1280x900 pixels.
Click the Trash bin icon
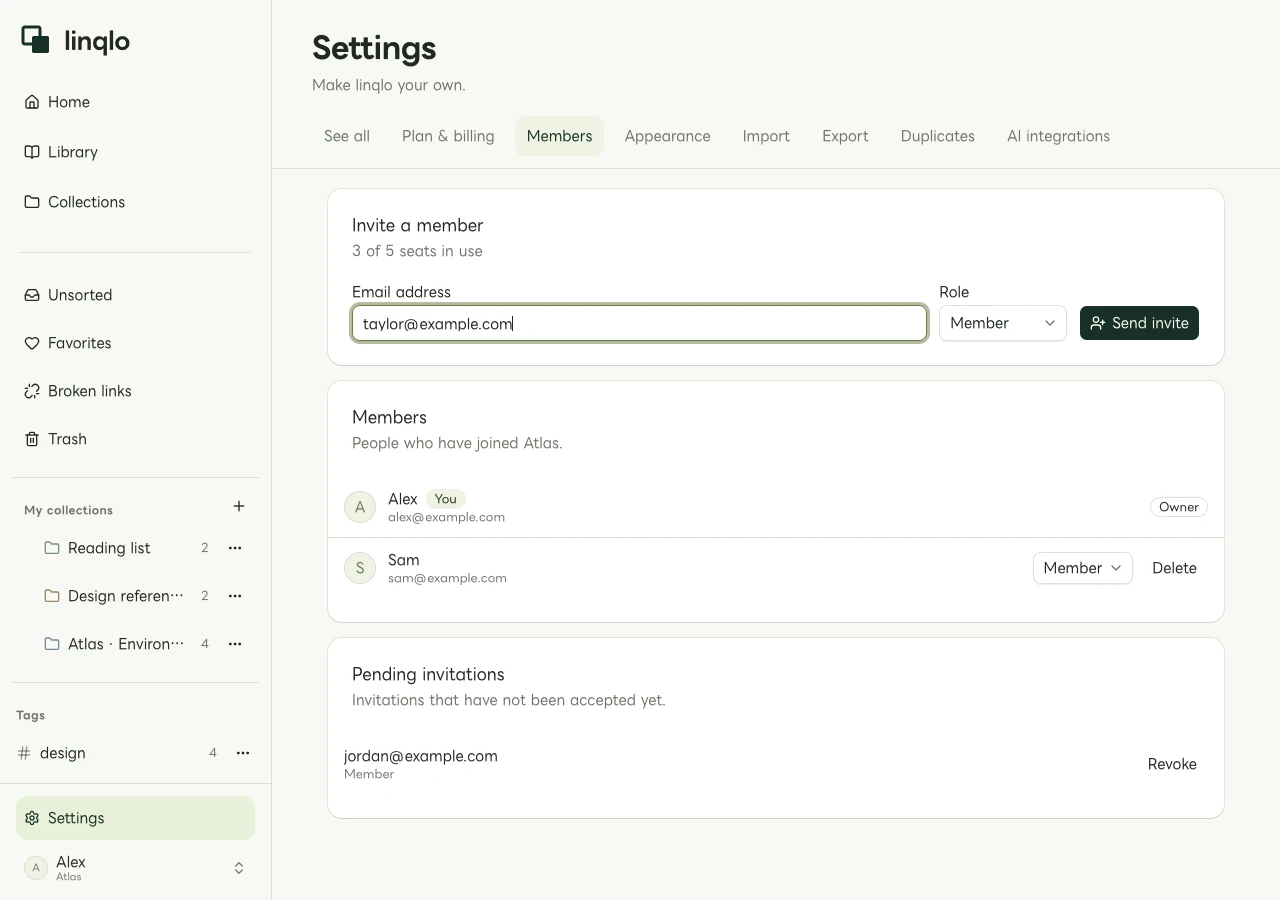(x=32, y=439)
